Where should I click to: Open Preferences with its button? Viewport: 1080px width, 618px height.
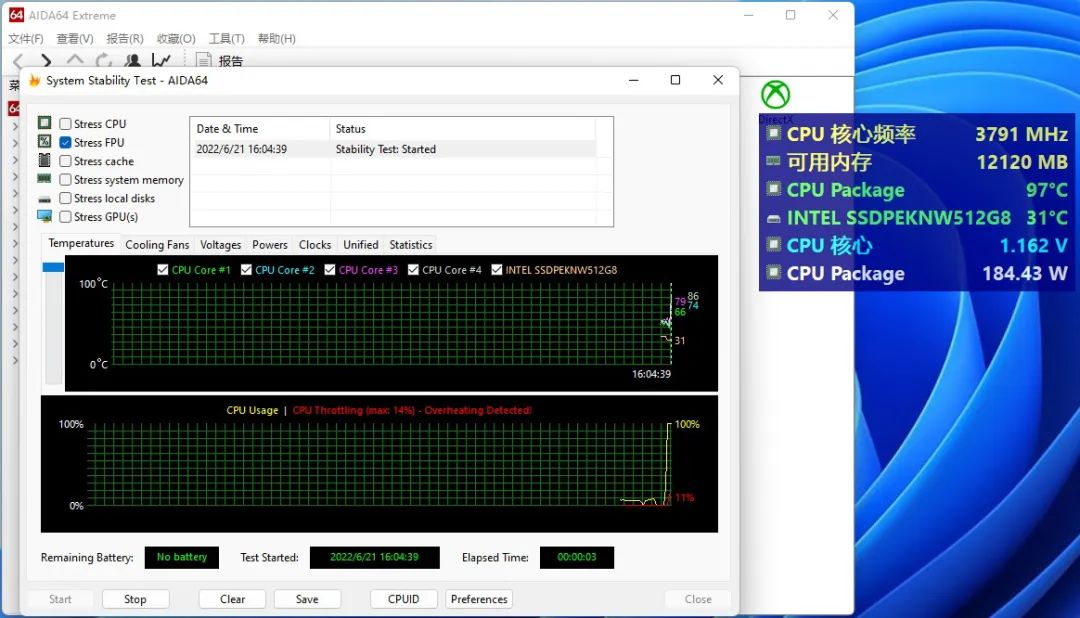(x=479, y=598)
